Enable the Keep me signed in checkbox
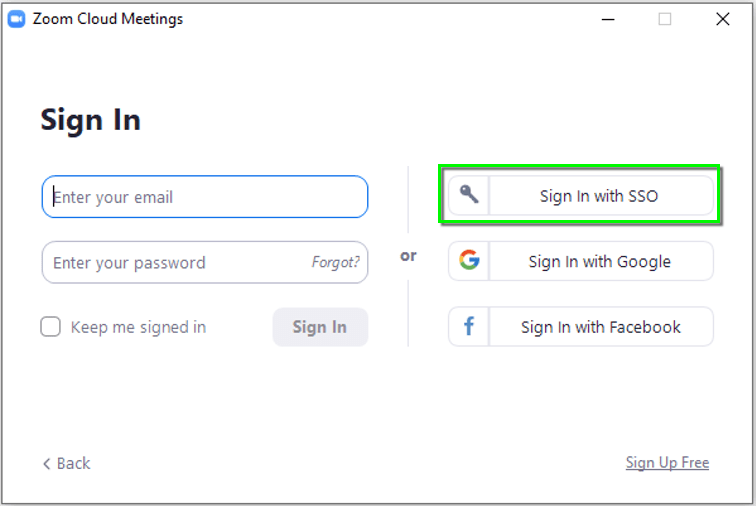This screenshot has height=506, width=756. (51, 327)
